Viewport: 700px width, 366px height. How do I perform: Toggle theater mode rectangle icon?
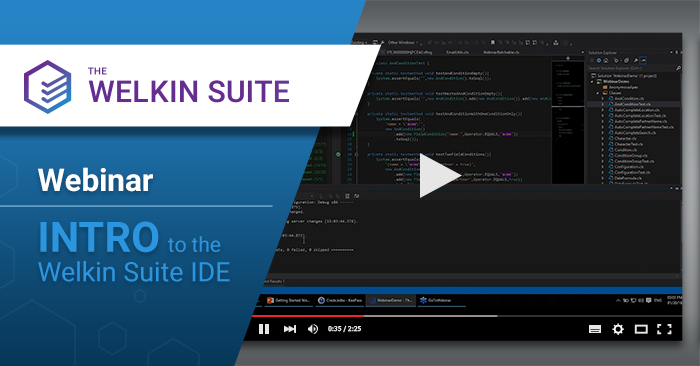pos(641,329)
